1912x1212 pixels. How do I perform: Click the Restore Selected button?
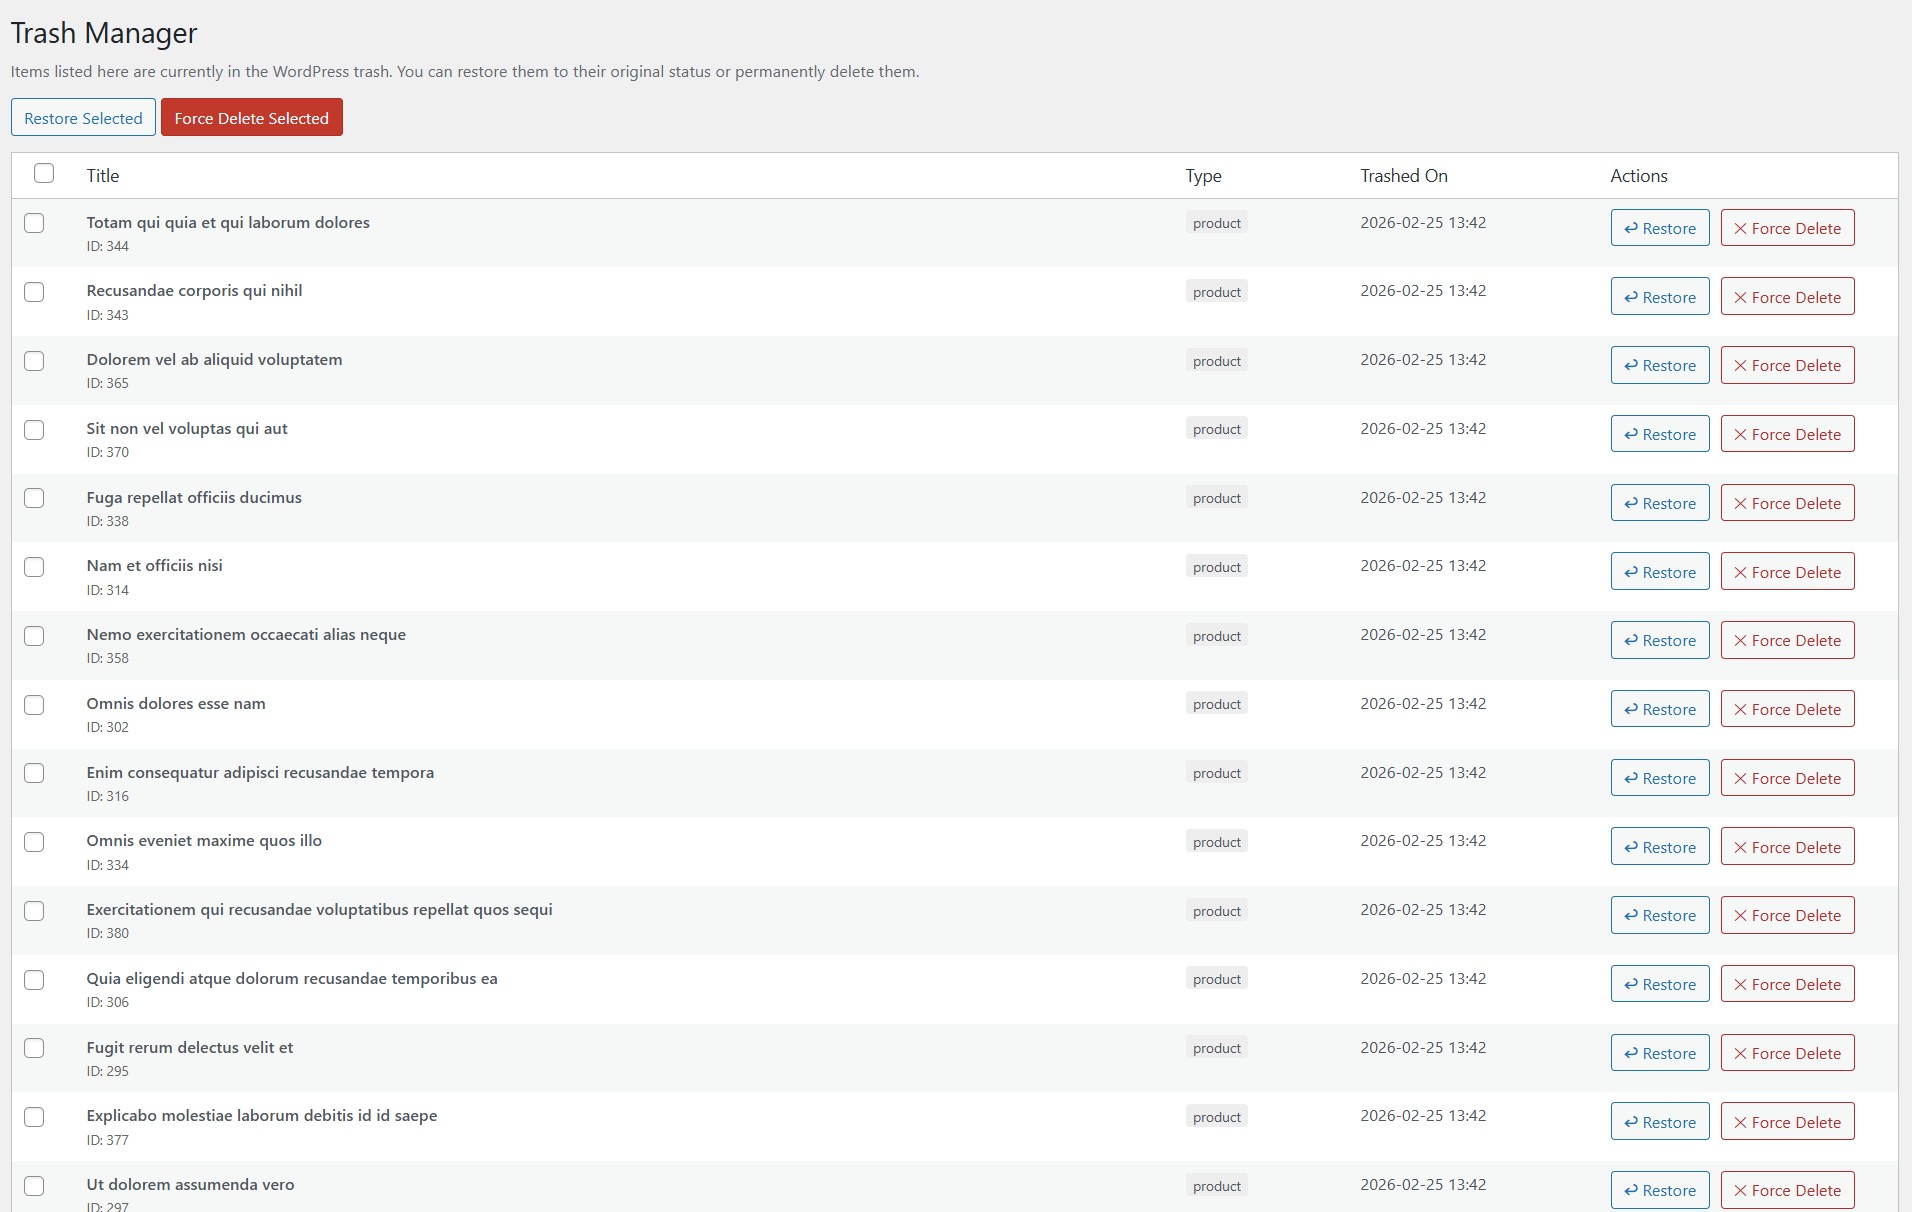pyautogui.click(x=83, y=117)
